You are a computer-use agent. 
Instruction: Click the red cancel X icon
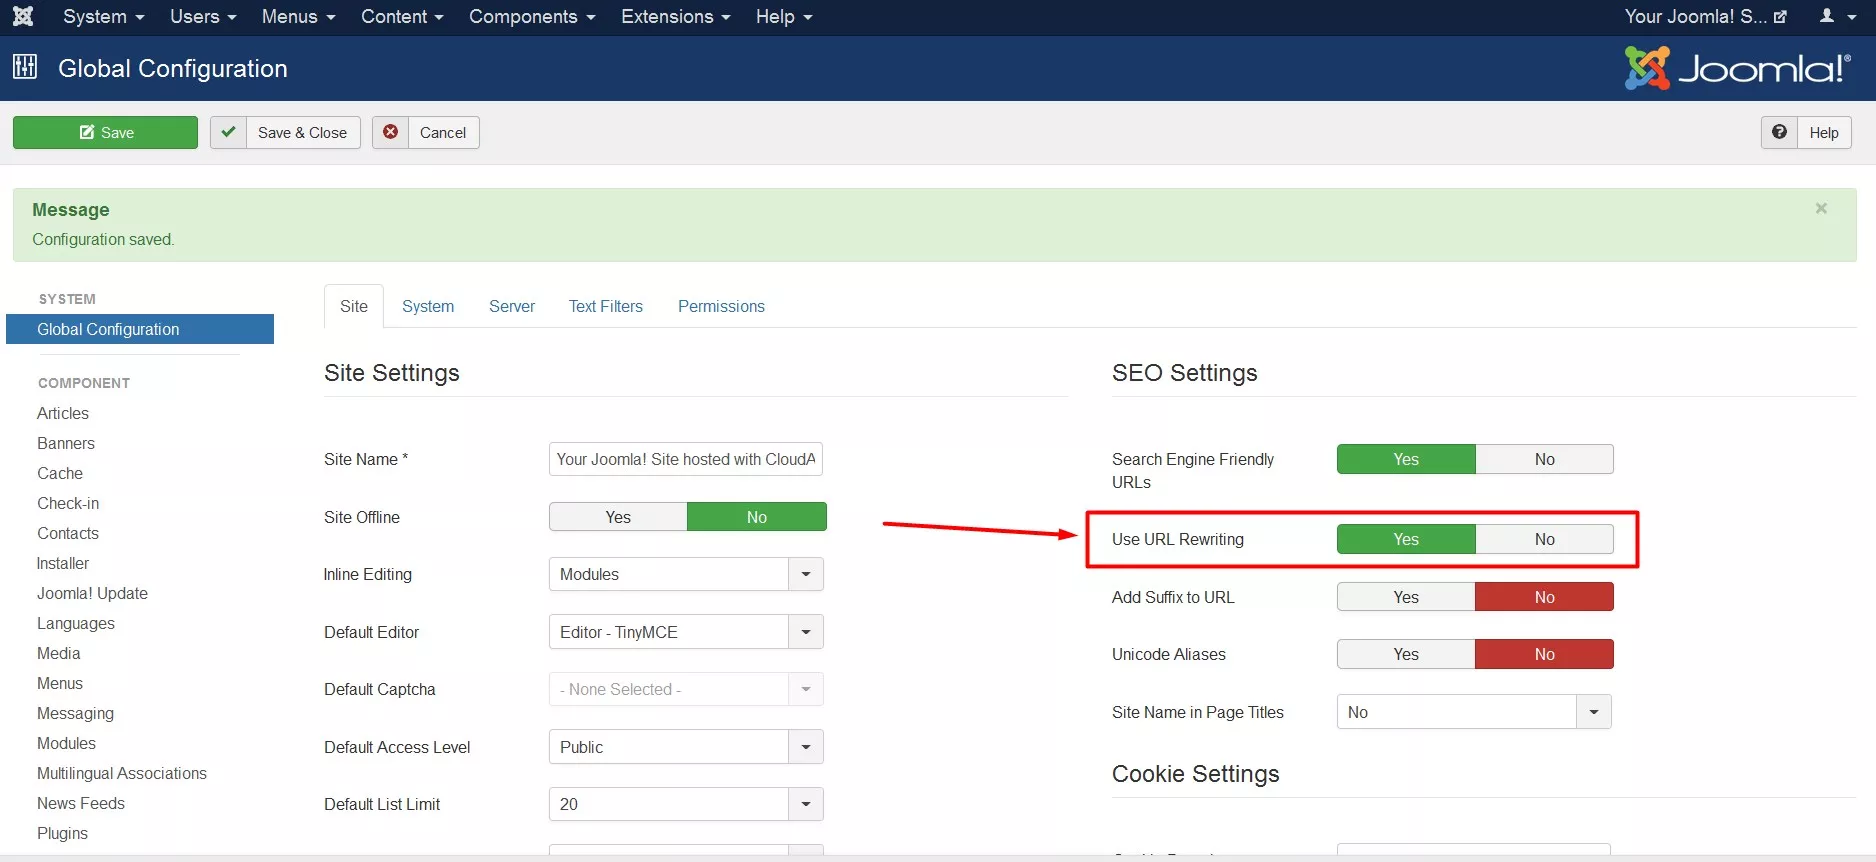390,132
